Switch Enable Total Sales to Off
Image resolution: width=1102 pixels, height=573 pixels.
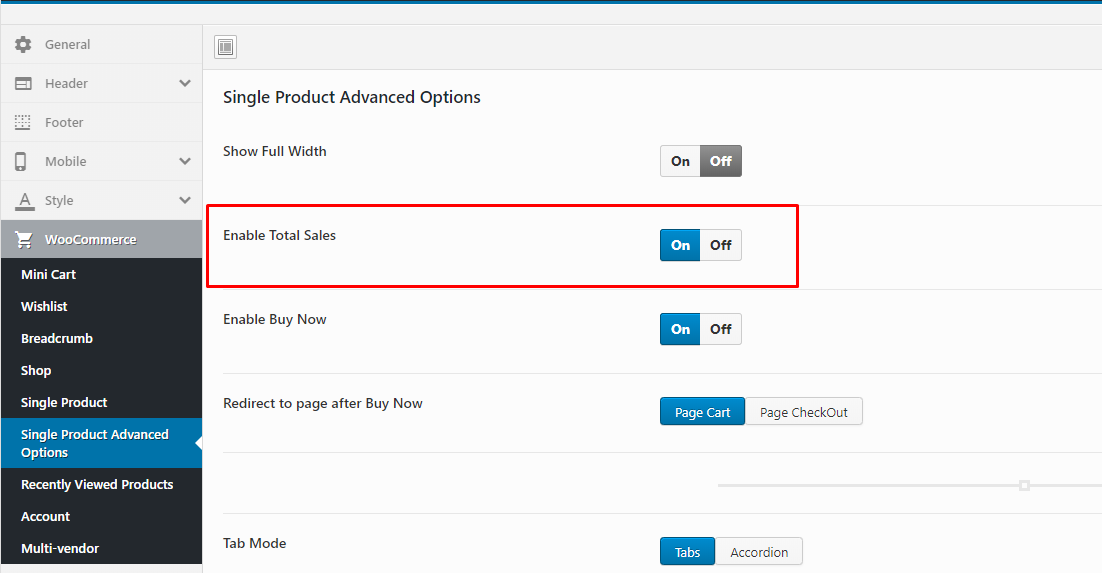coord(720,245)
